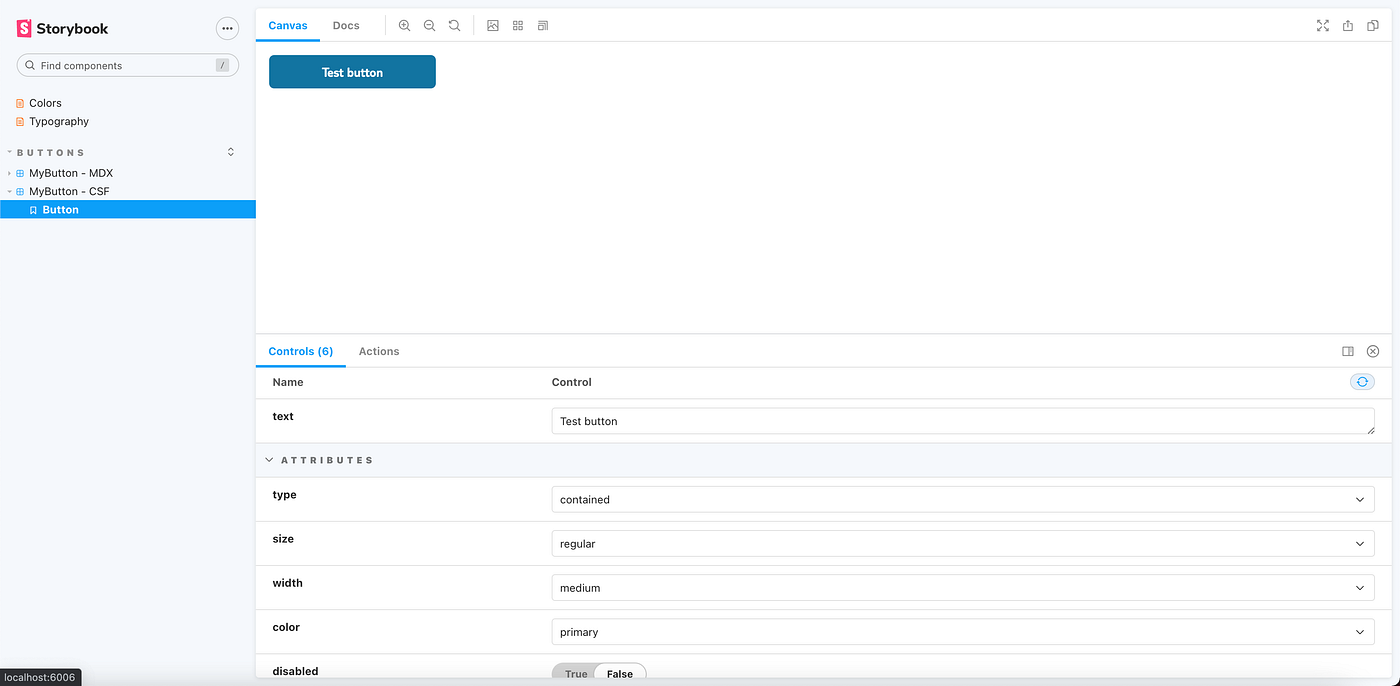Change the addons panel orientation
The image size is (1400, 686).
click(1348, 351)
